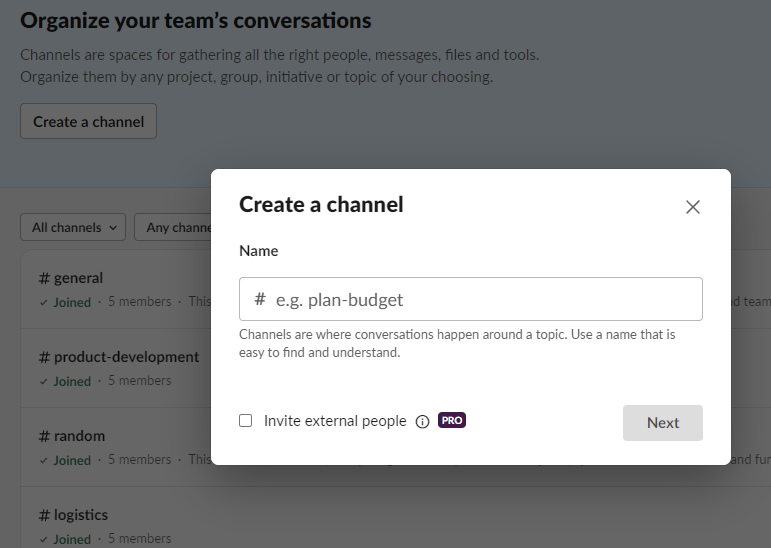Click the Create a channel button
Image resolution: width=771 pixels, height=548 pixels.
pyautogui.click(x=88, y=122)
